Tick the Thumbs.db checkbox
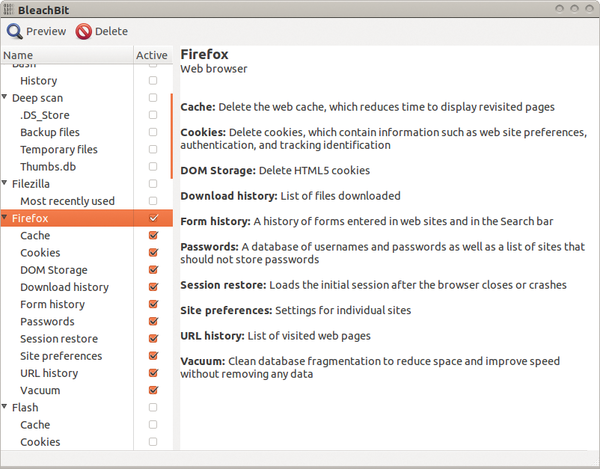 pos(153,166)
